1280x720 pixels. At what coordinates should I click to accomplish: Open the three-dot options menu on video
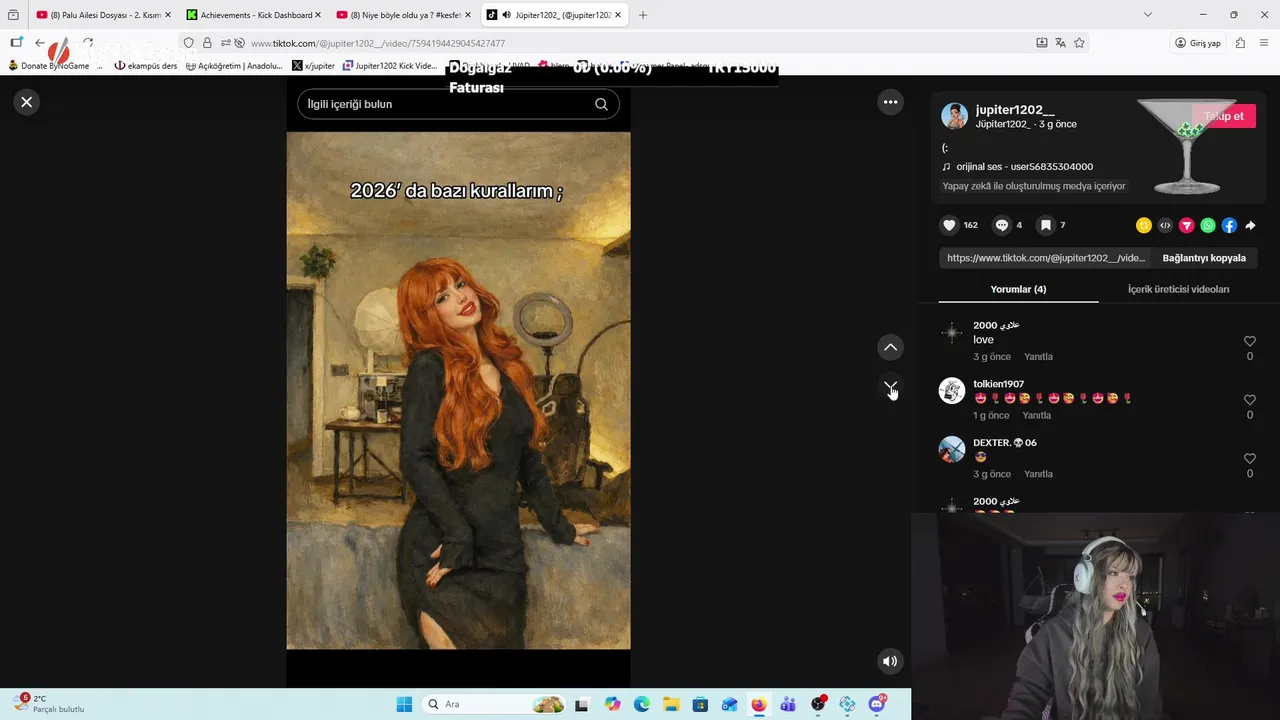tap(890, 102)
